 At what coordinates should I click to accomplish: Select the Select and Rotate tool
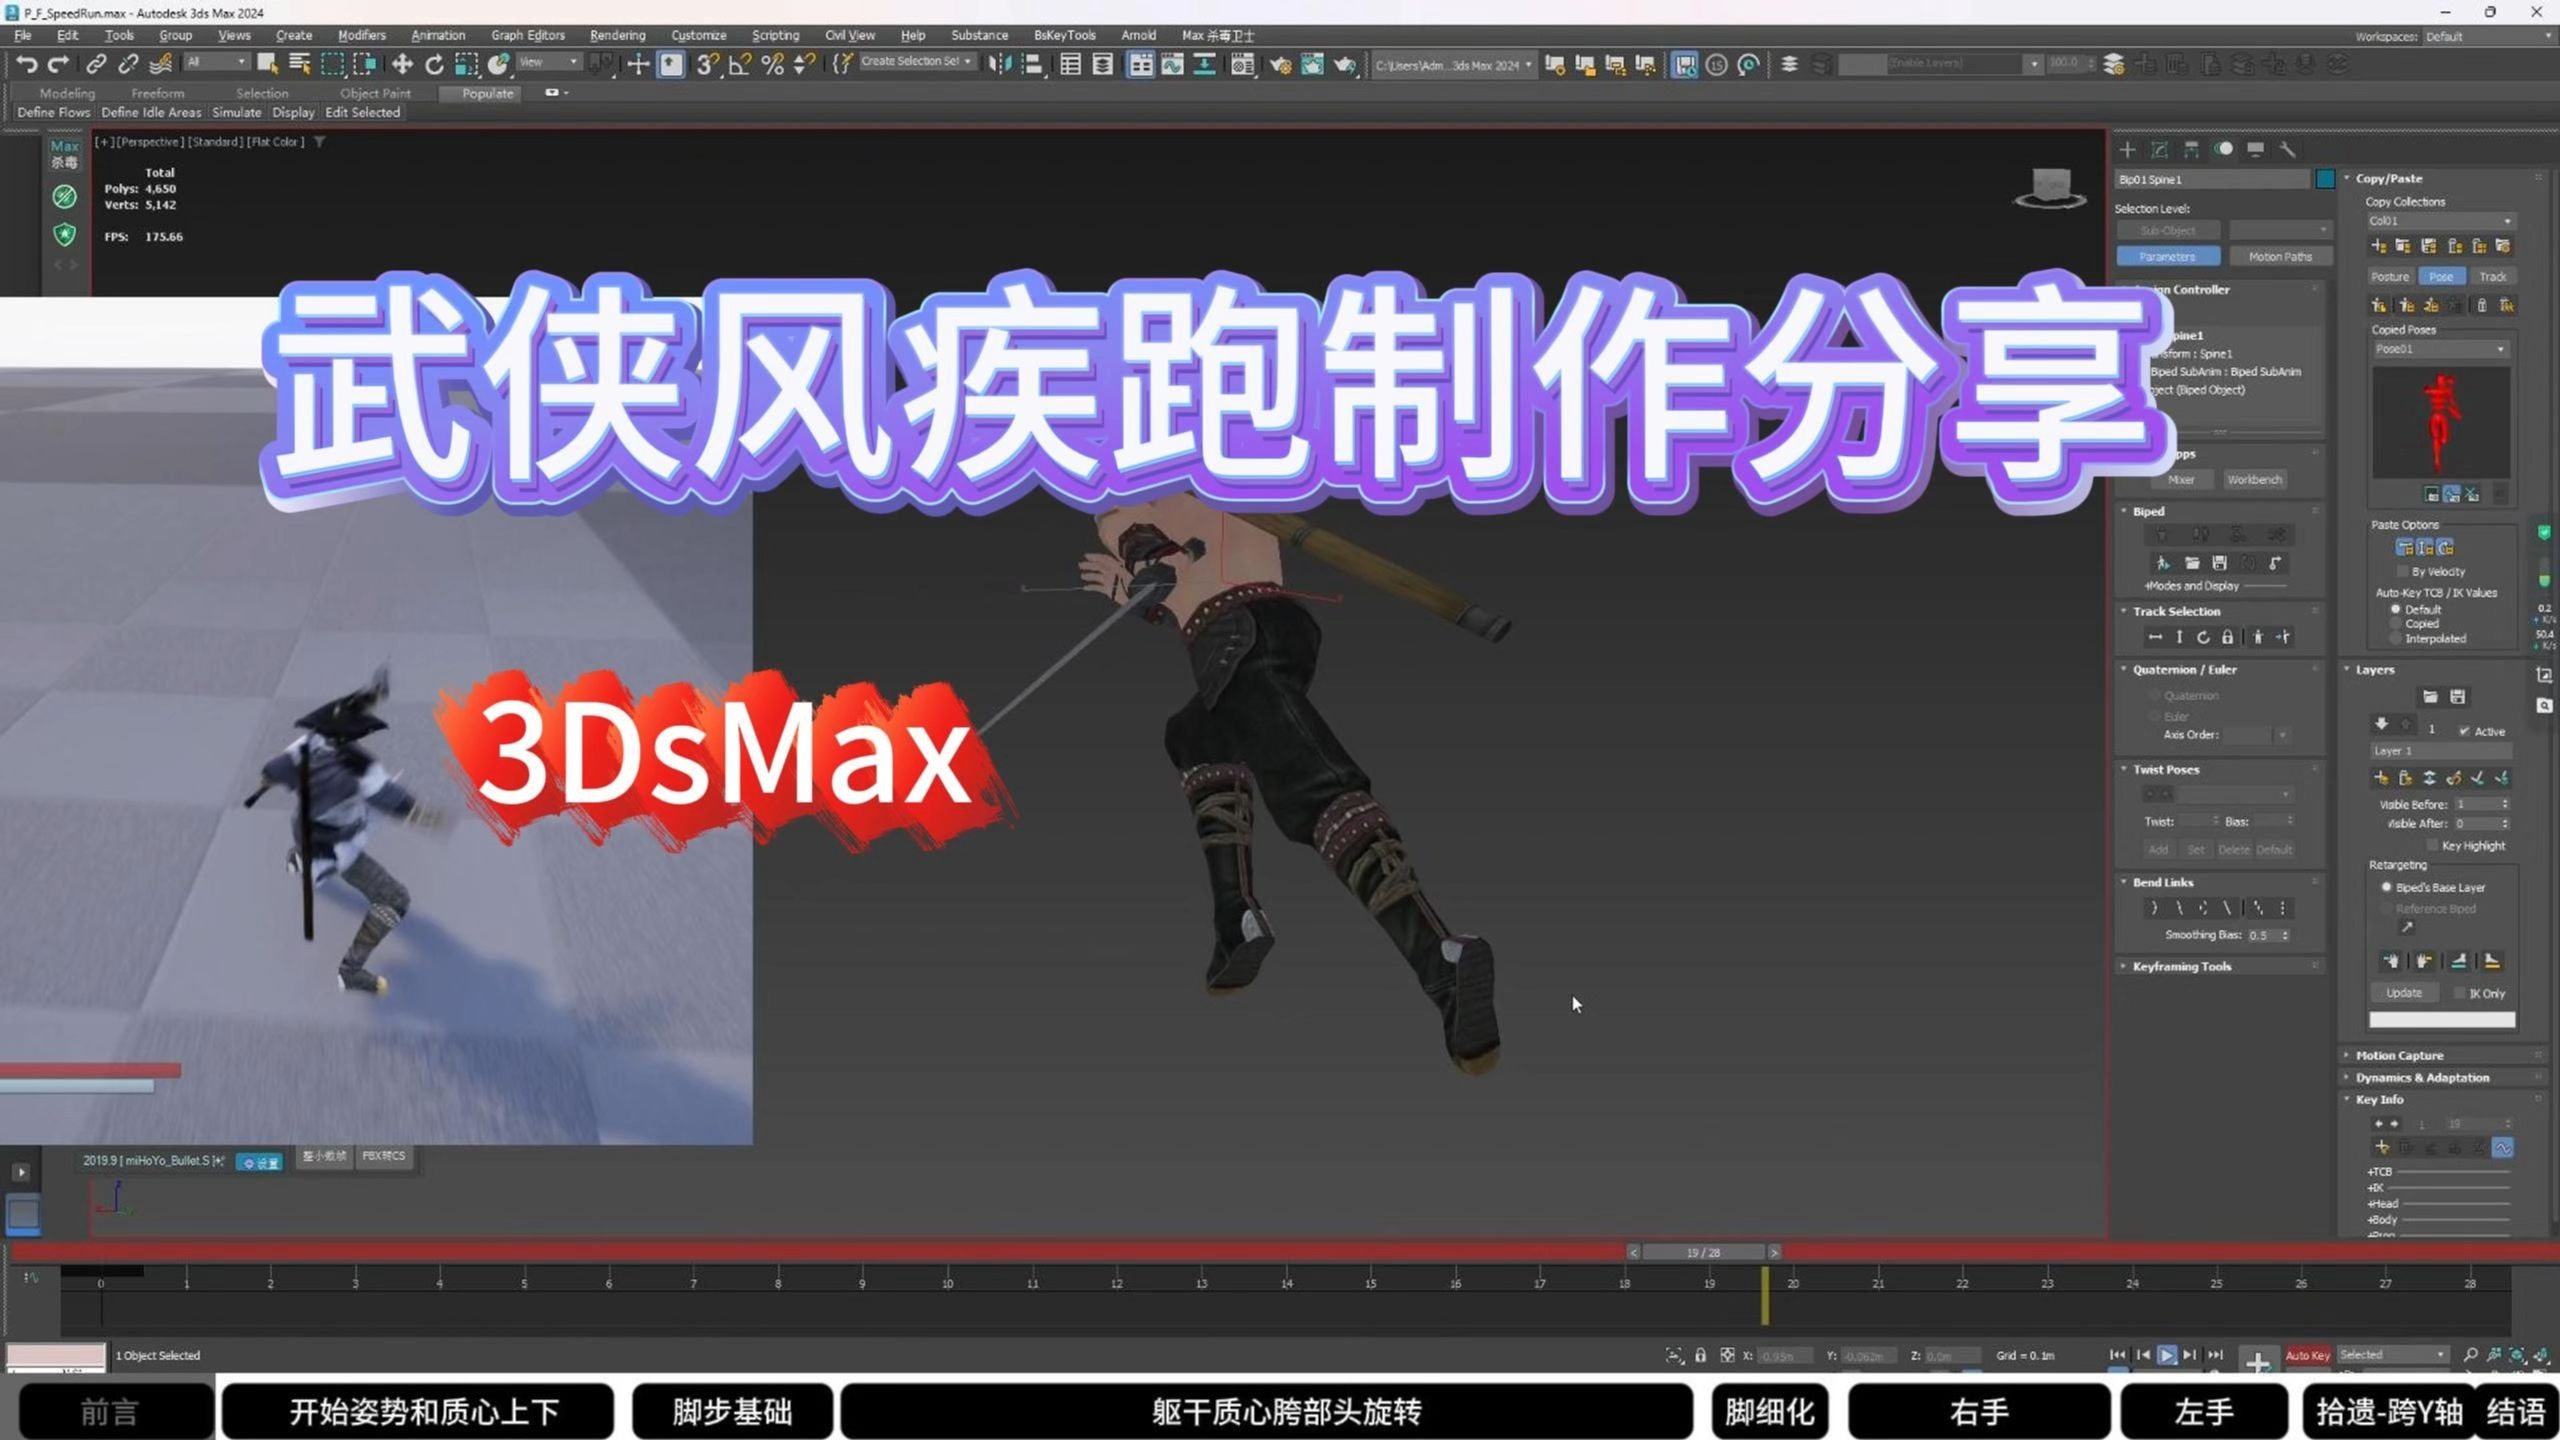click(434, 65)
